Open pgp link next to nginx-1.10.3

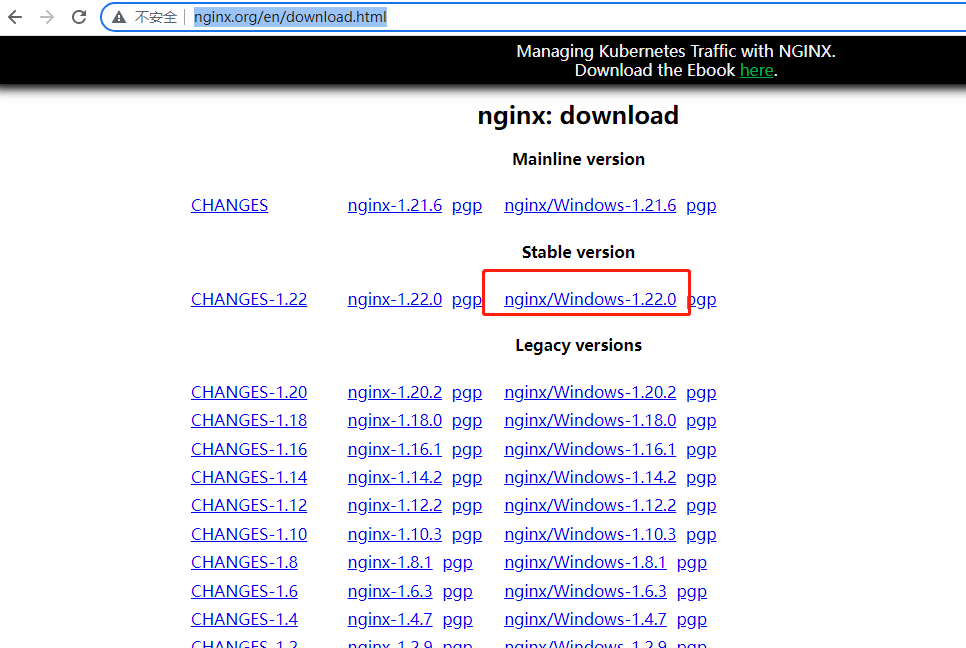[467, 535]
